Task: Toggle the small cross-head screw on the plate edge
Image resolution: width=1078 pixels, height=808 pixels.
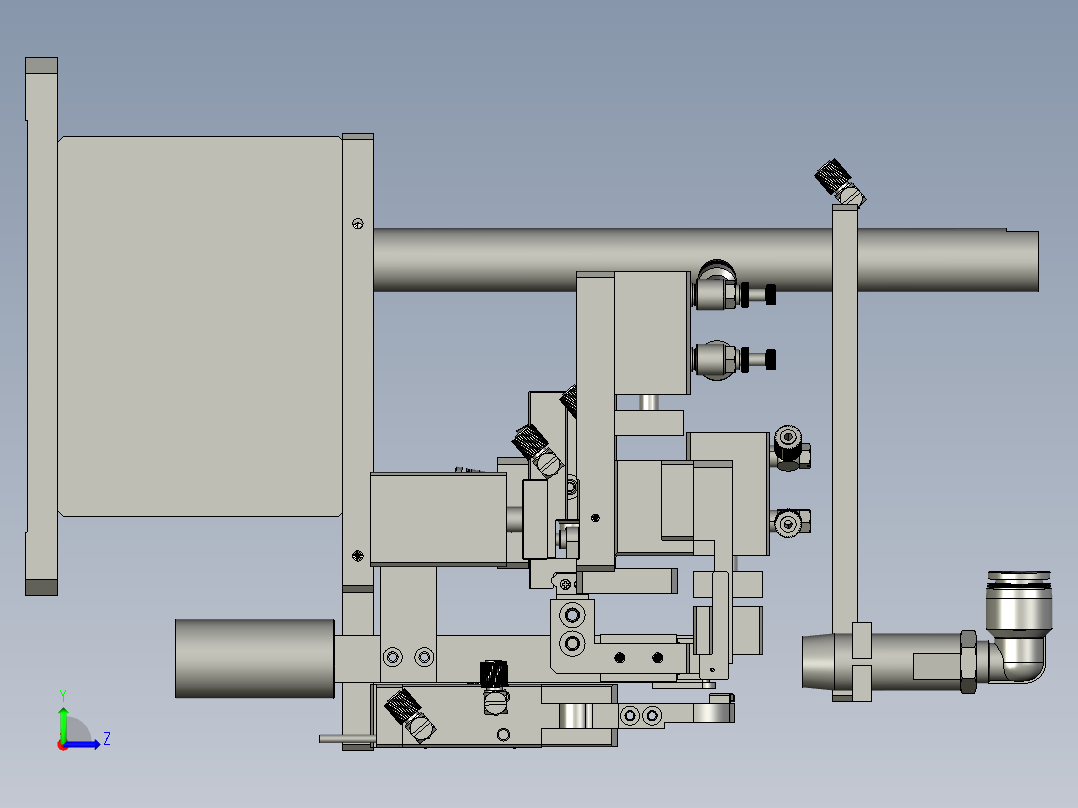Action: (357, 221)
